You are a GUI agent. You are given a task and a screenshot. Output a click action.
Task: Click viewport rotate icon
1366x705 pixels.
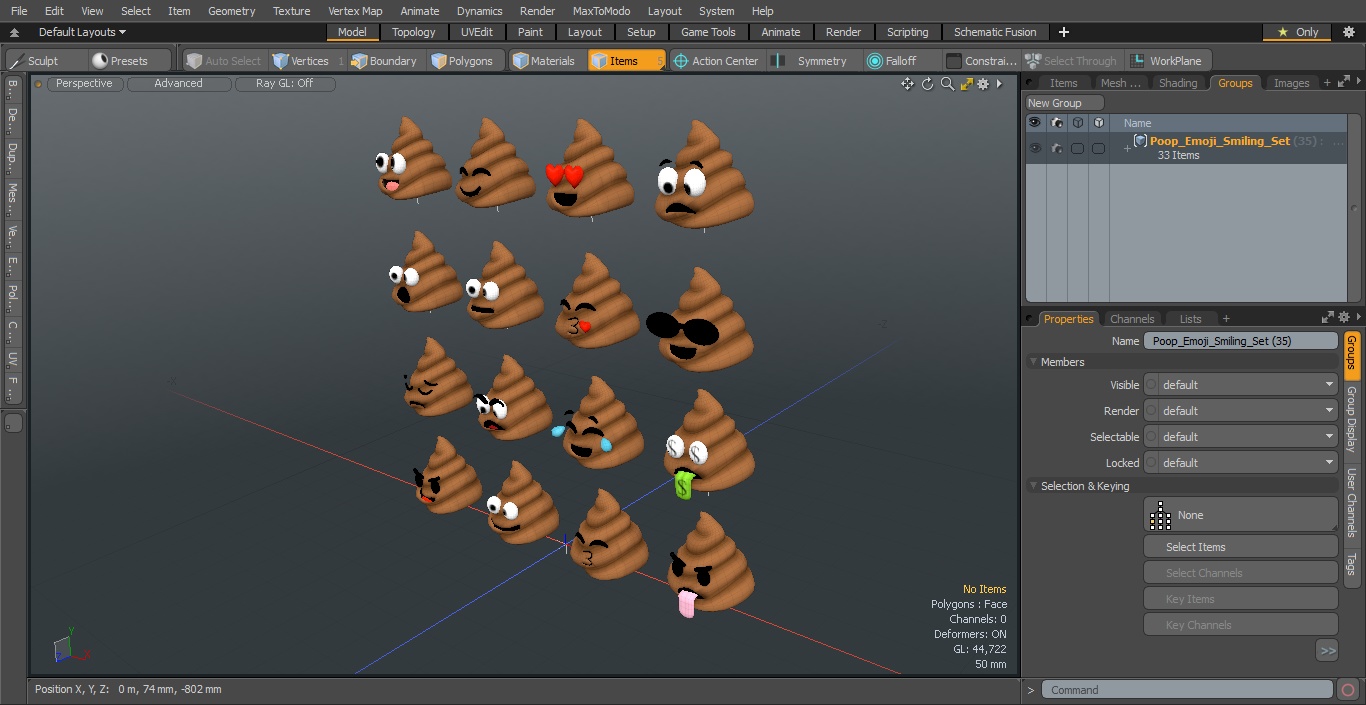(x=927, y=84)
